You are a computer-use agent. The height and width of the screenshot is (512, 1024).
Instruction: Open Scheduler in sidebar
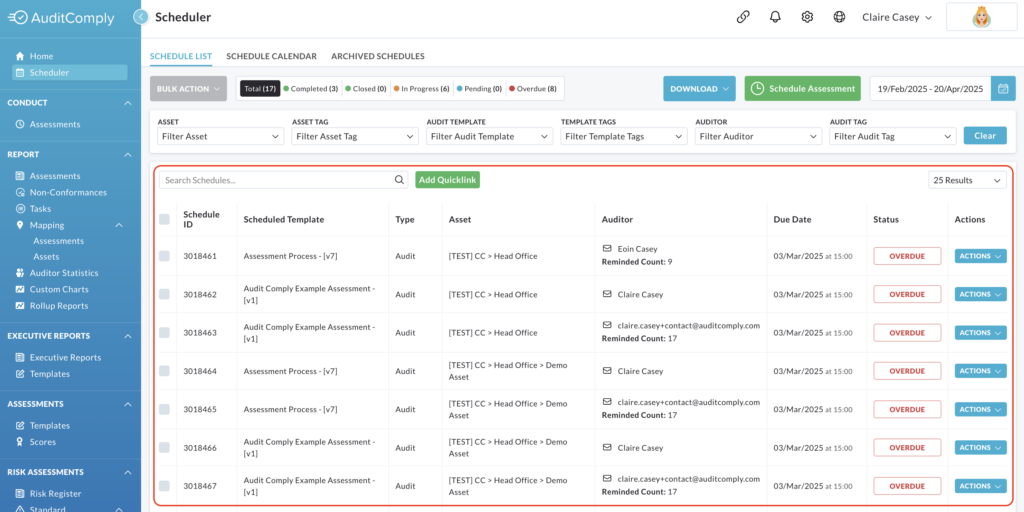(70, 72)
